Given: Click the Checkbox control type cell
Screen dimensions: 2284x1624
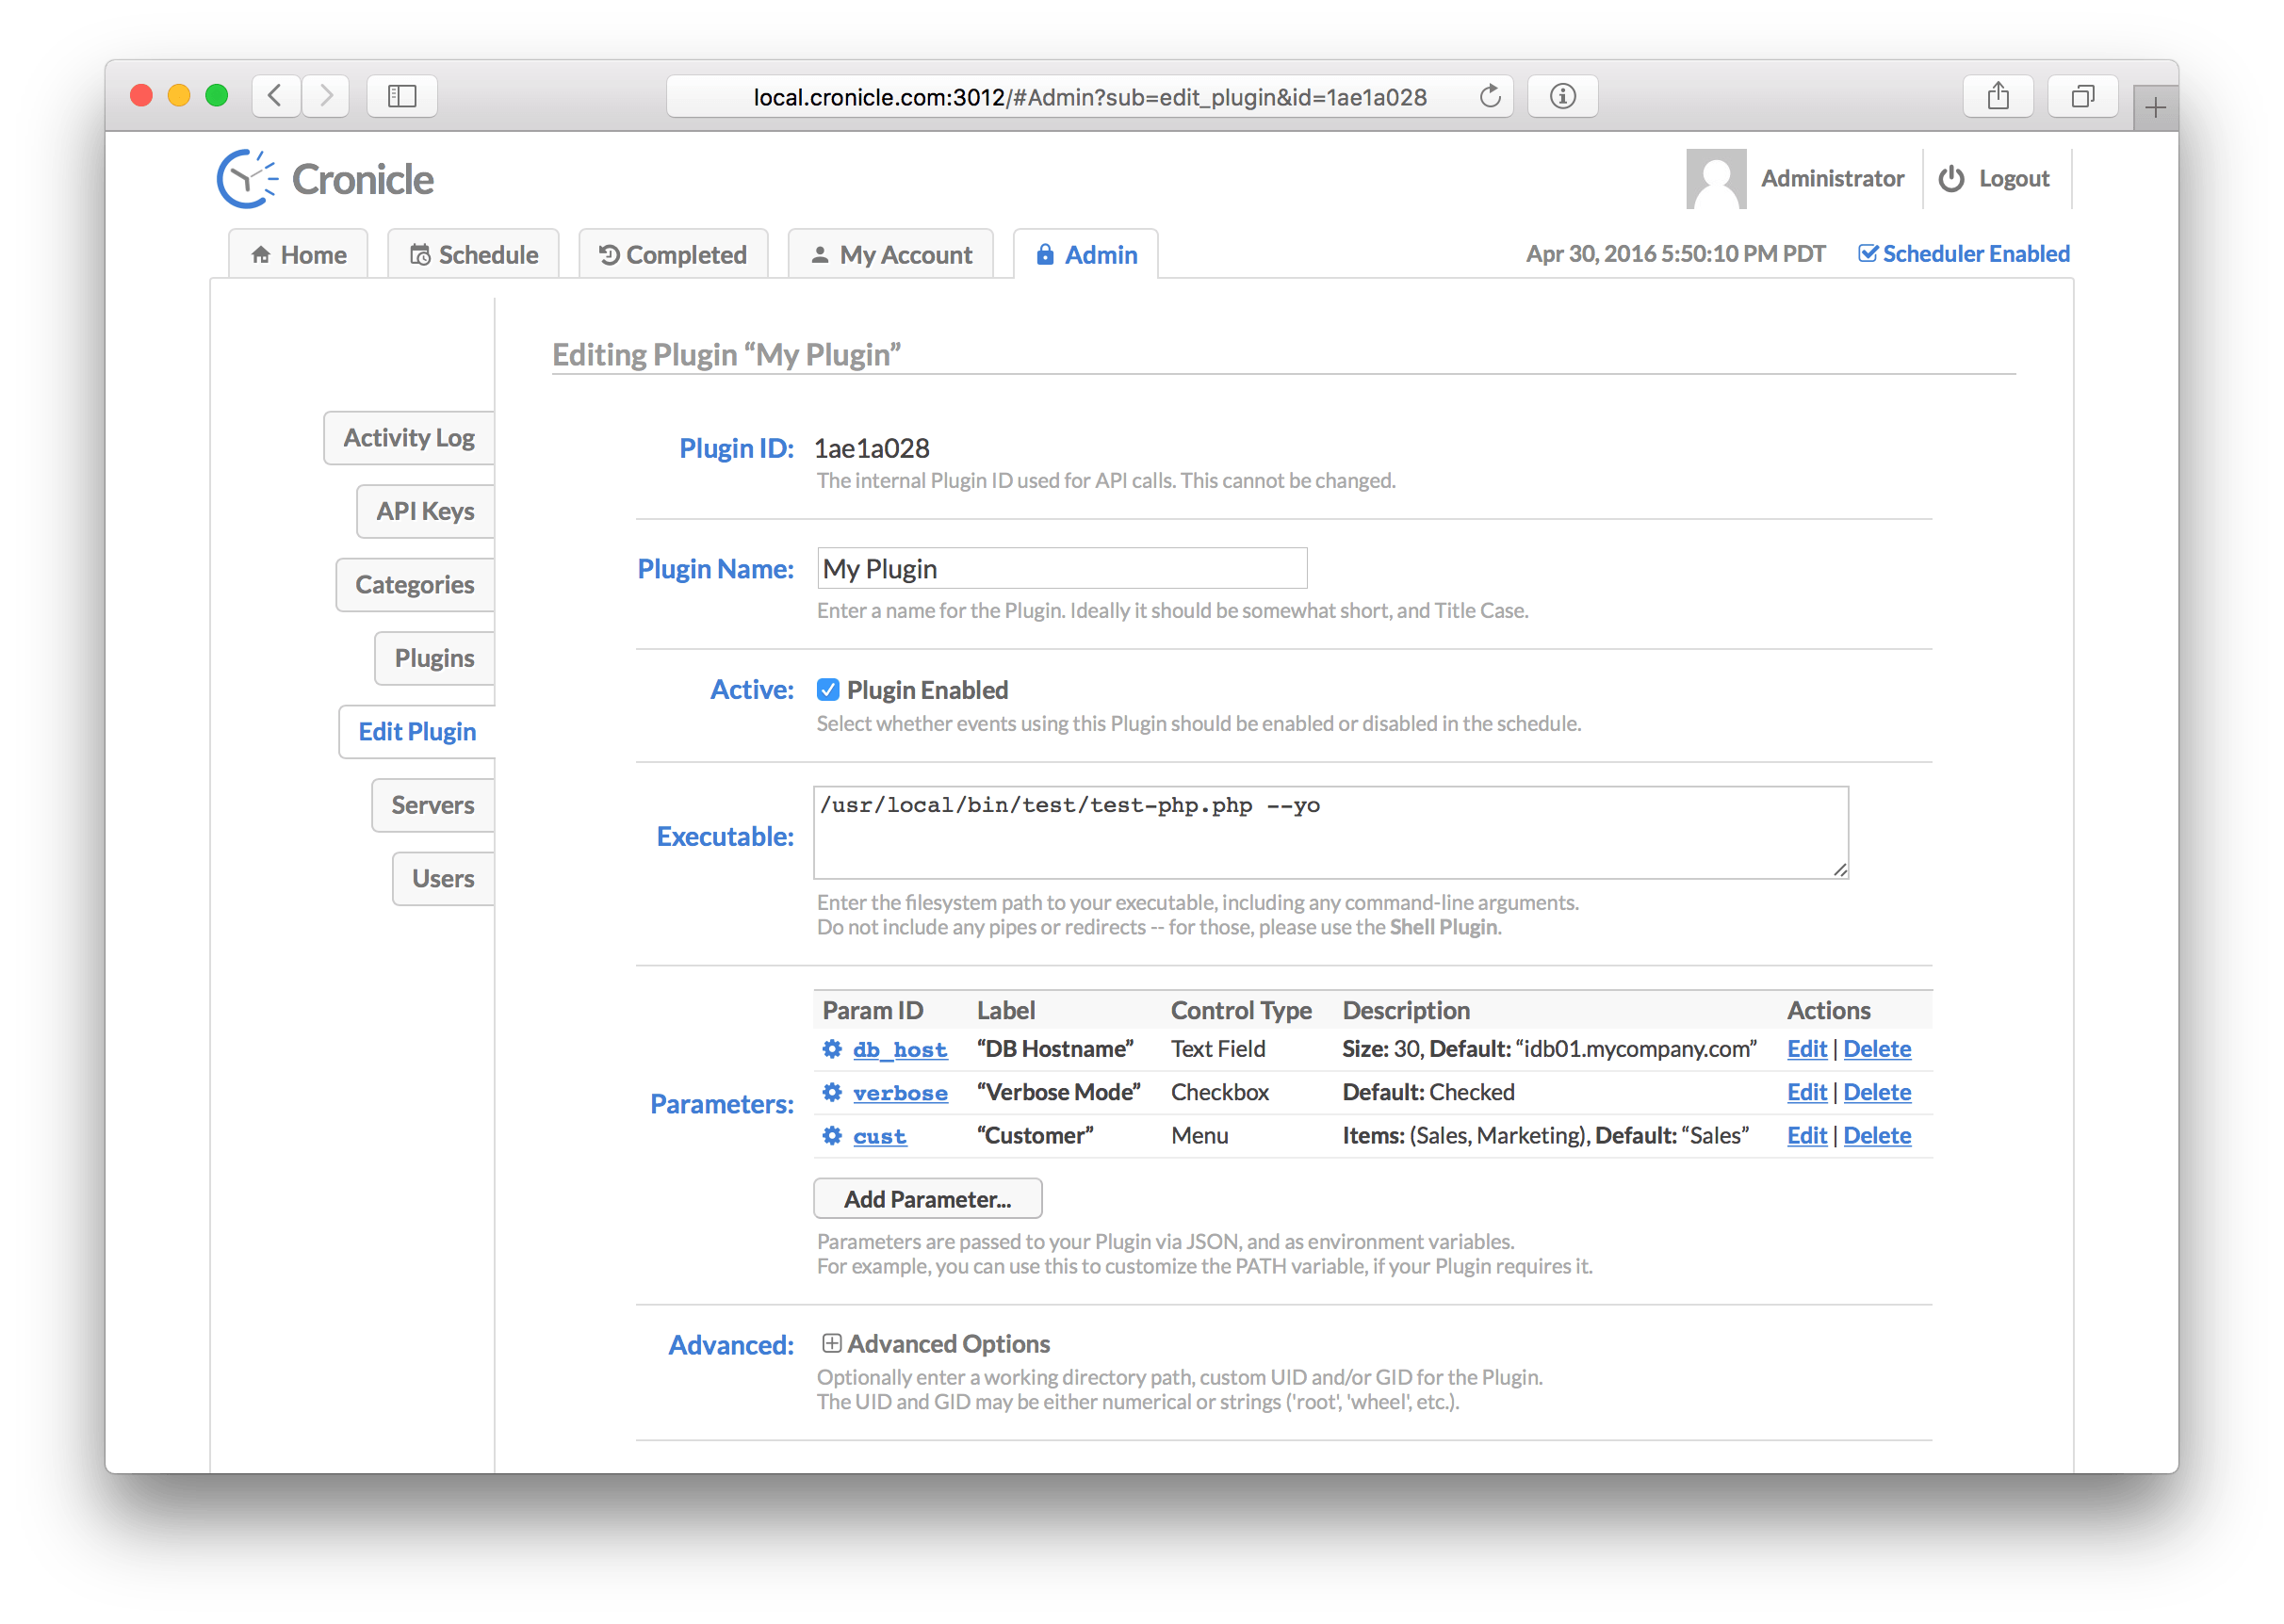Looking at the screenshot, I should [x=1220, y=1092].
